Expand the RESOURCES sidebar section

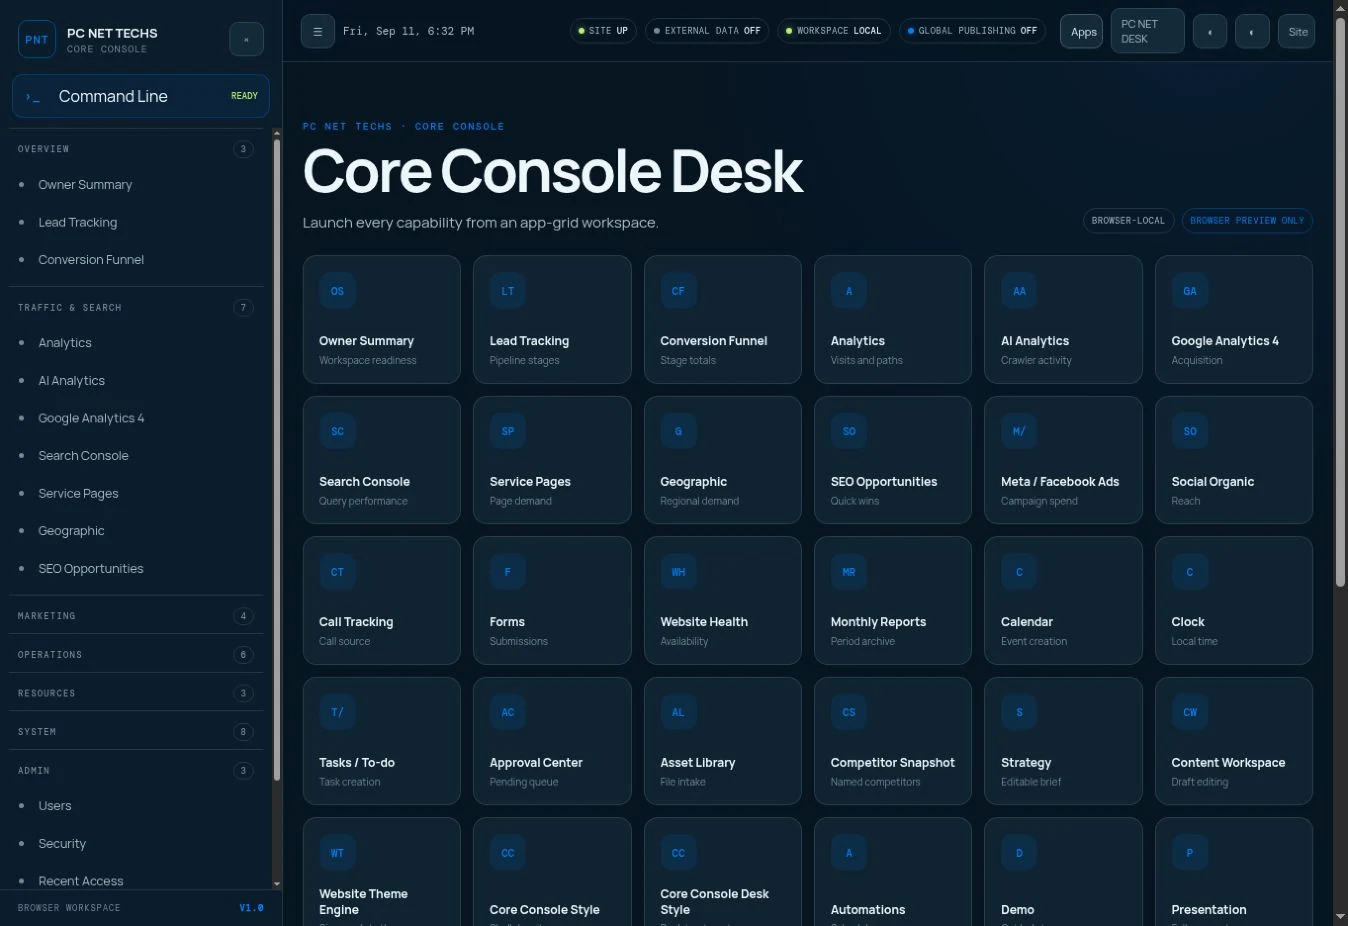136,693
